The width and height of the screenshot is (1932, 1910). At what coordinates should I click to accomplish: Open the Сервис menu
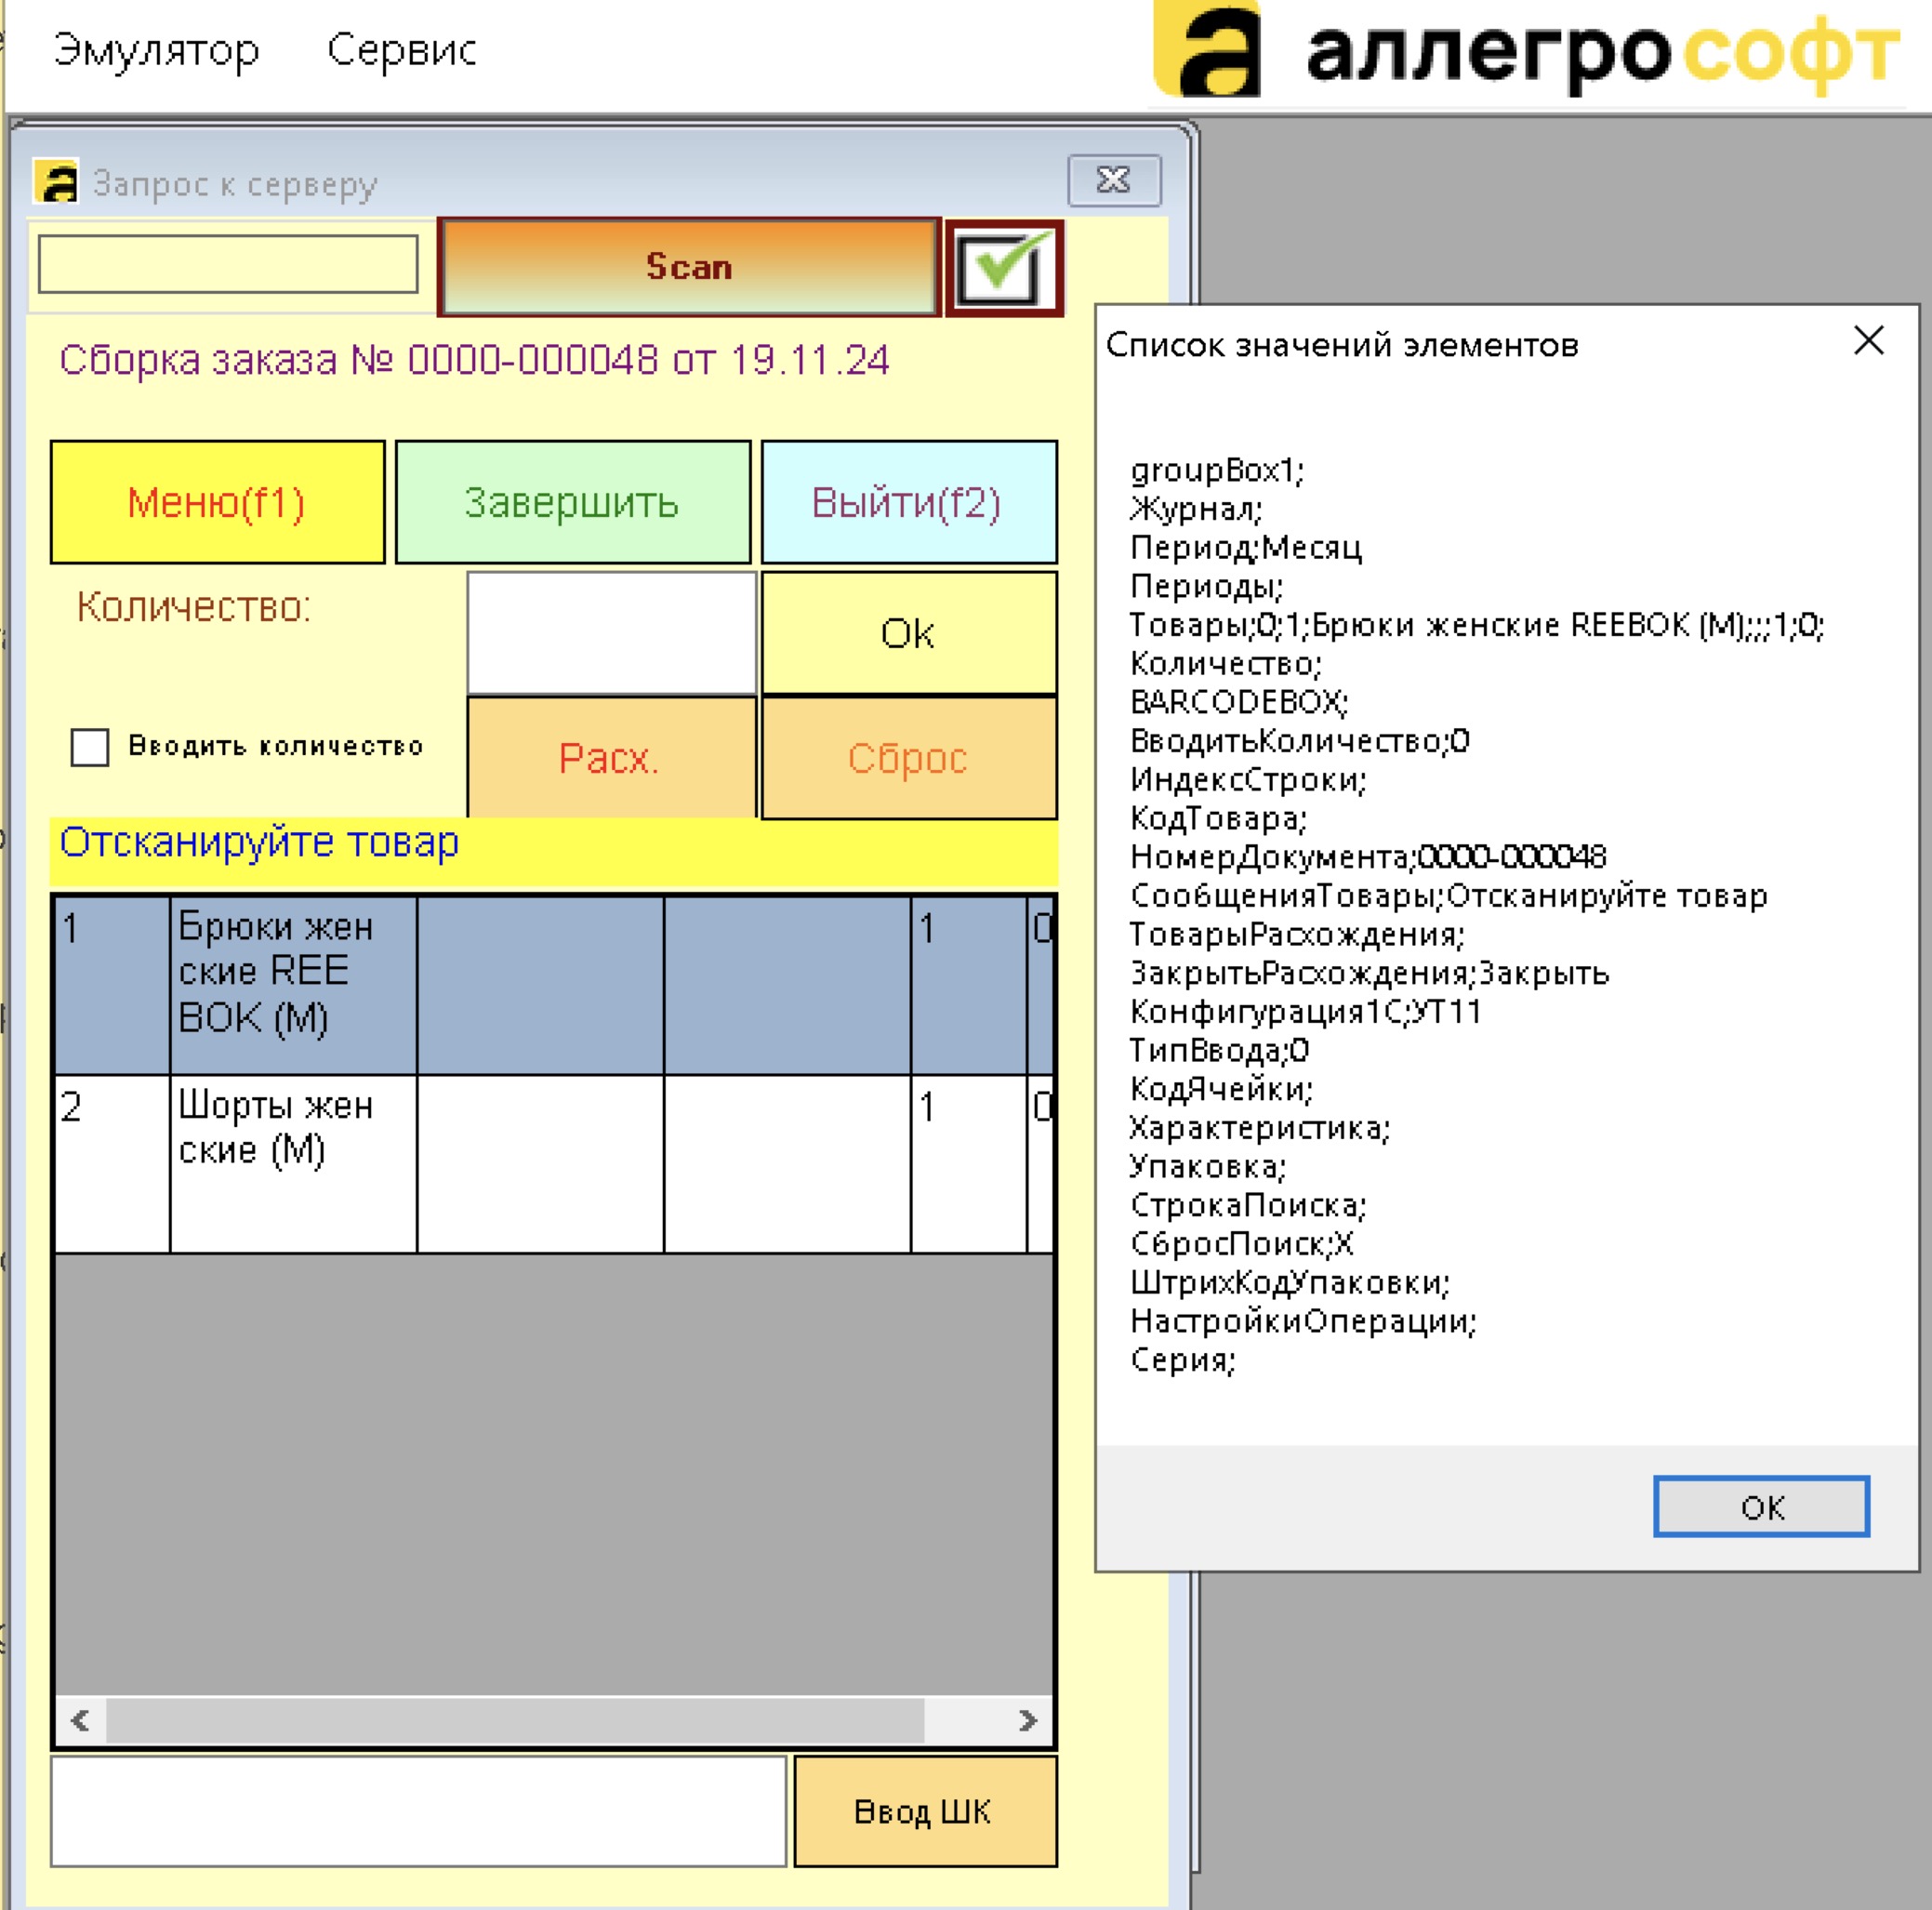(402, 50)
